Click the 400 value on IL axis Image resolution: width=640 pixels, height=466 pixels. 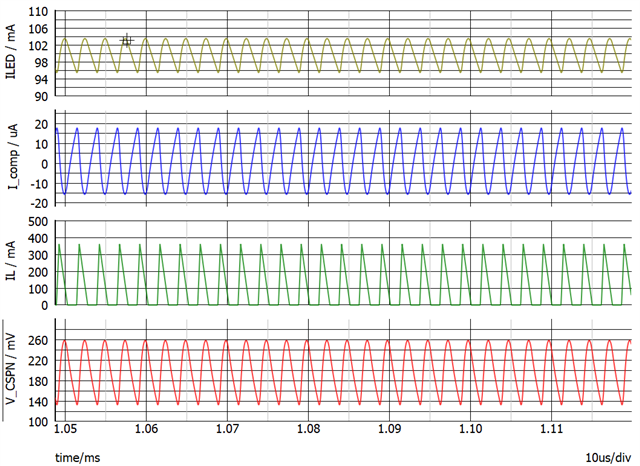[x=38, y=238]
